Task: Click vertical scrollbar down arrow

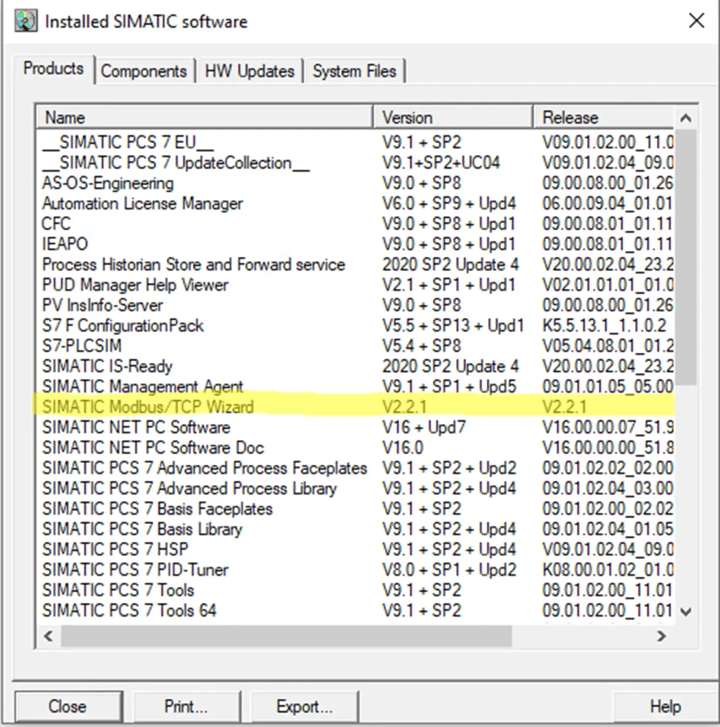Action: [686, 612]
